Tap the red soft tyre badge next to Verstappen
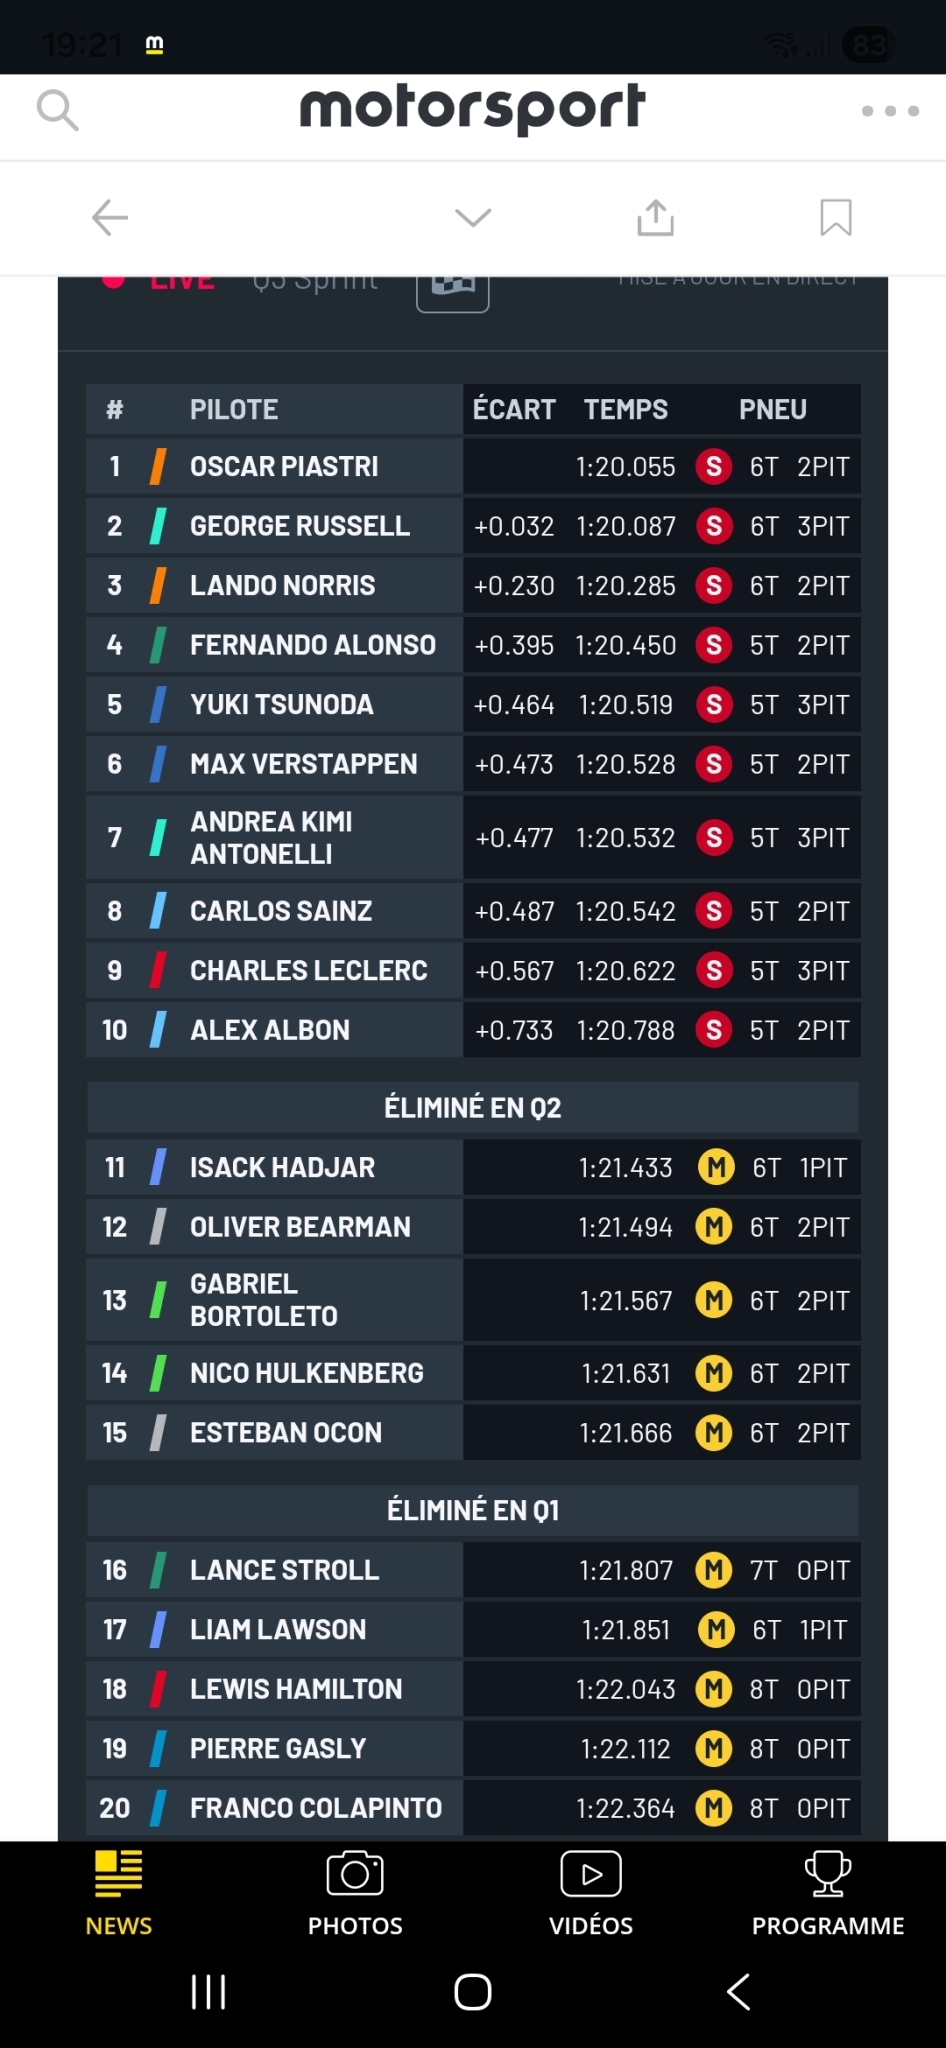The image size is (946, 2048). coord(714,764)
